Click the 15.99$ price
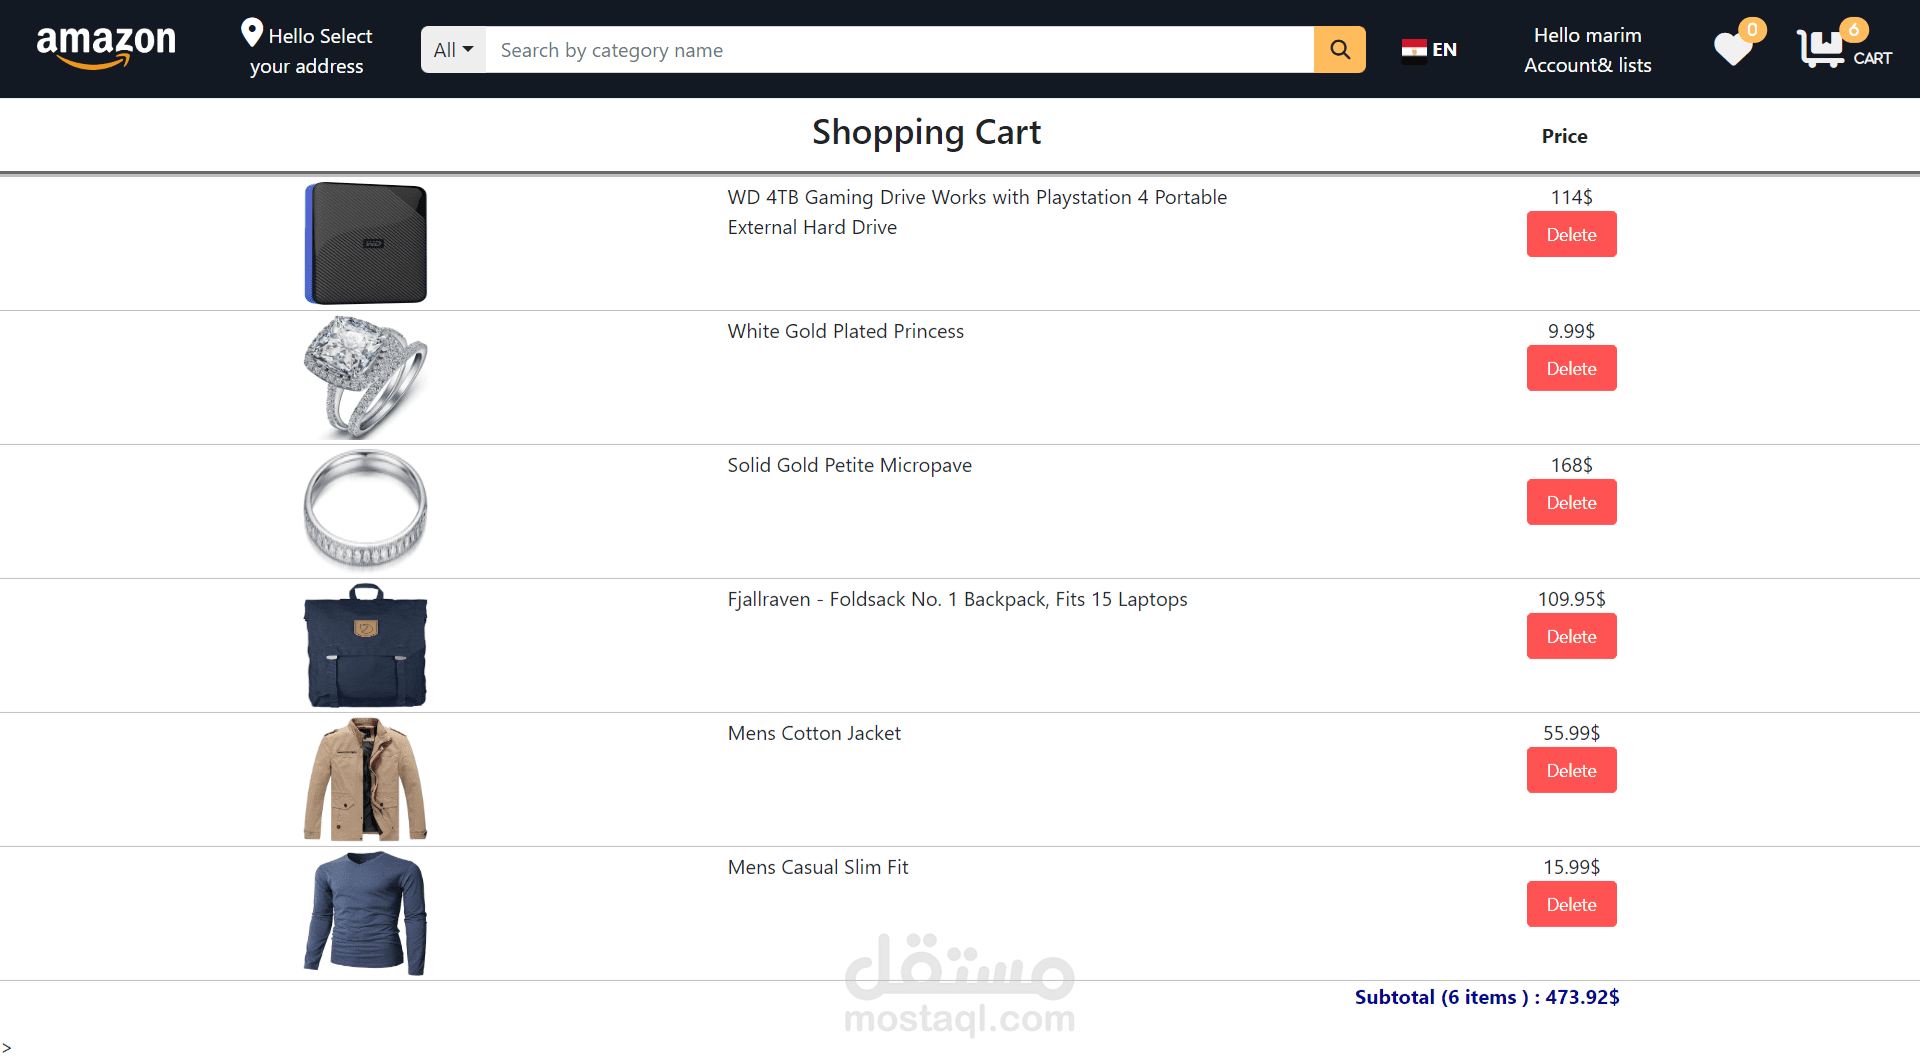 [x=1571, y=867]
